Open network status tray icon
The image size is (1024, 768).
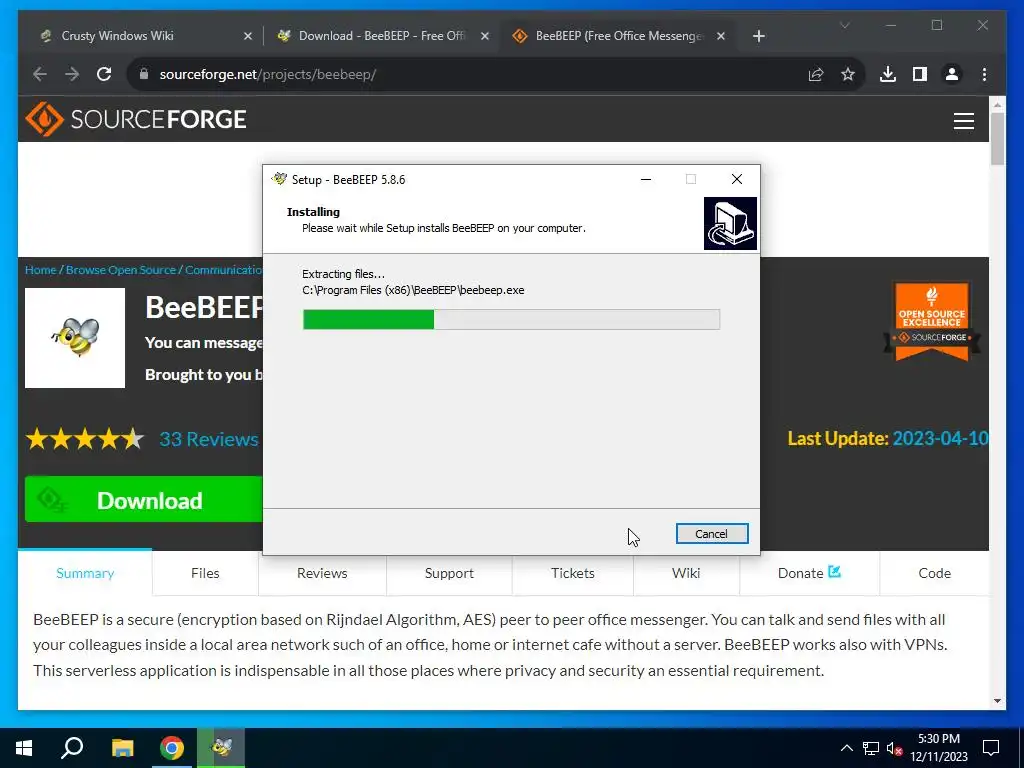[871, 748]
